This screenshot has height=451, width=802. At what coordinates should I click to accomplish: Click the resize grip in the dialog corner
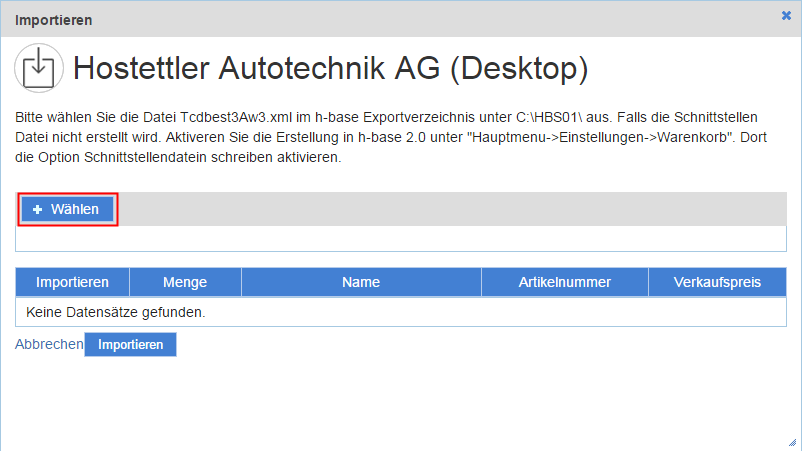point(792,442)
